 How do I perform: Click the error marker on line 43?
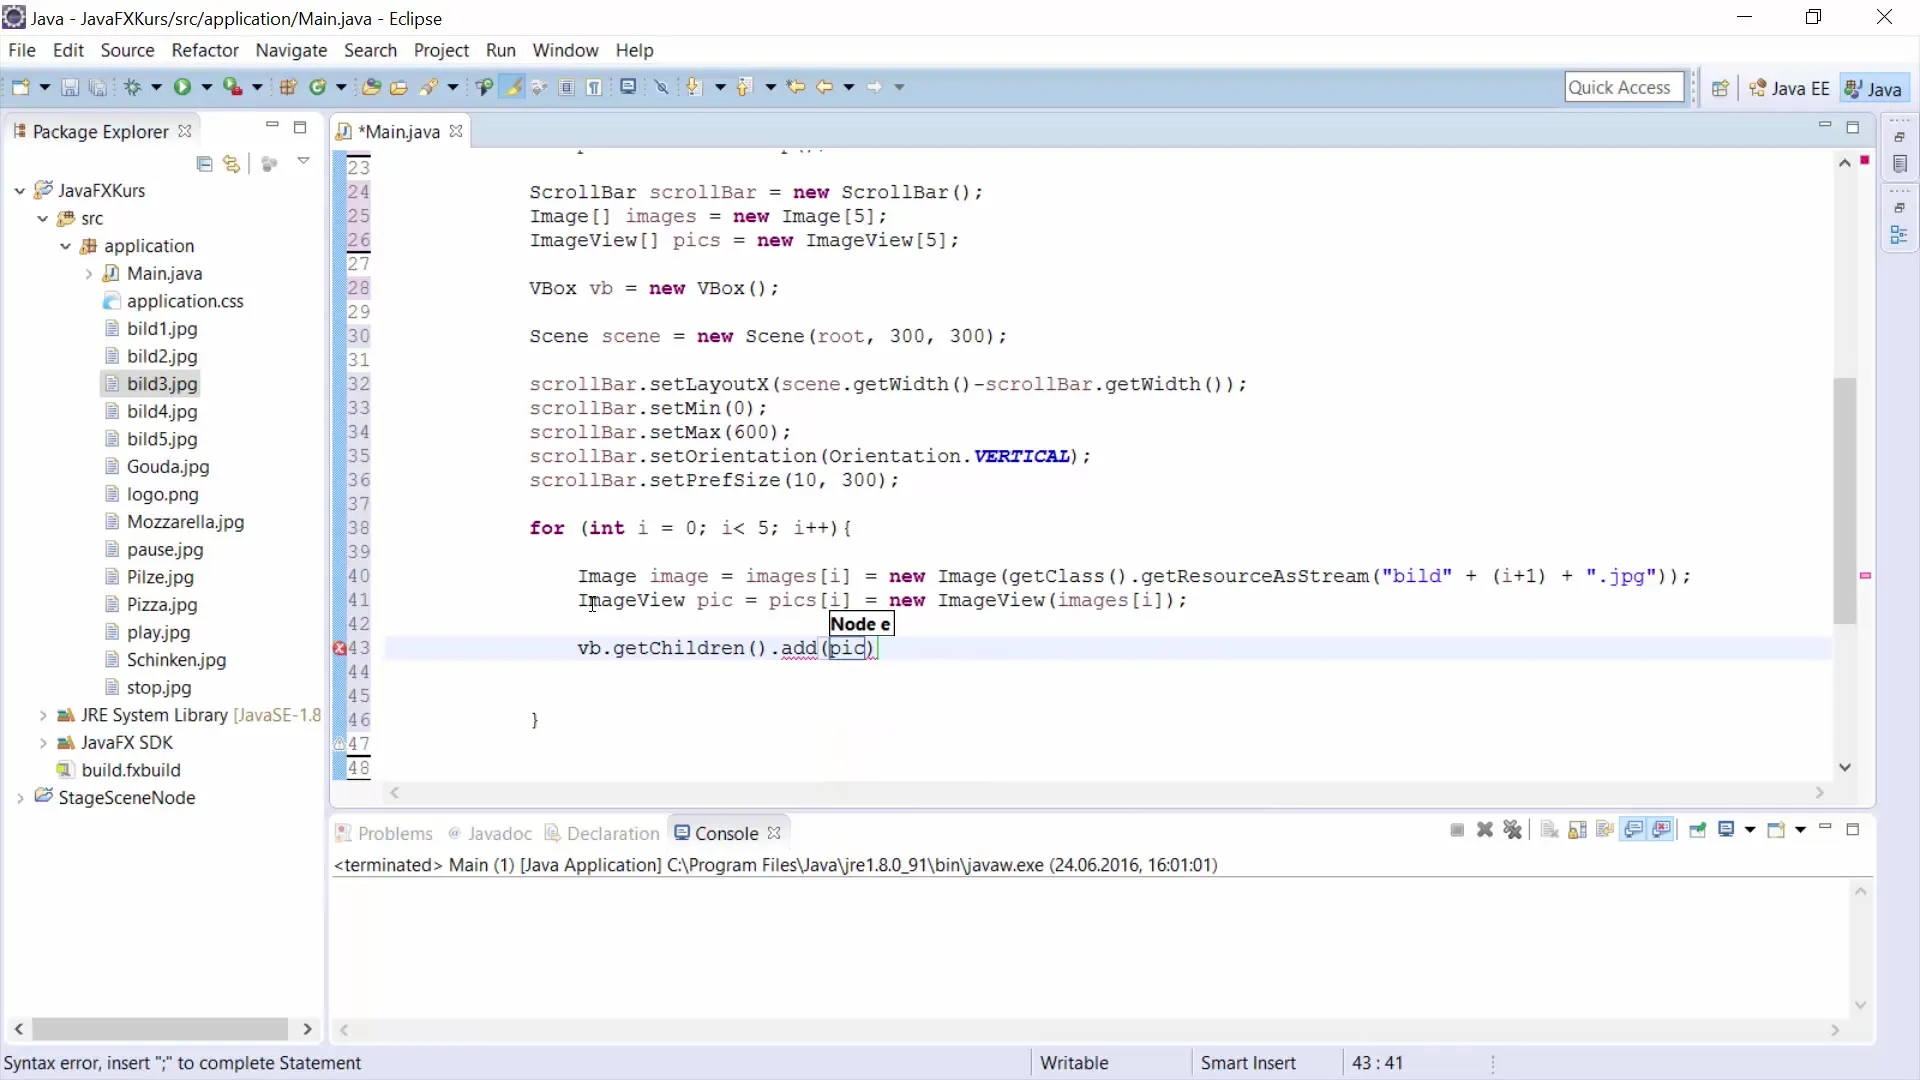(x=339, y=648)
